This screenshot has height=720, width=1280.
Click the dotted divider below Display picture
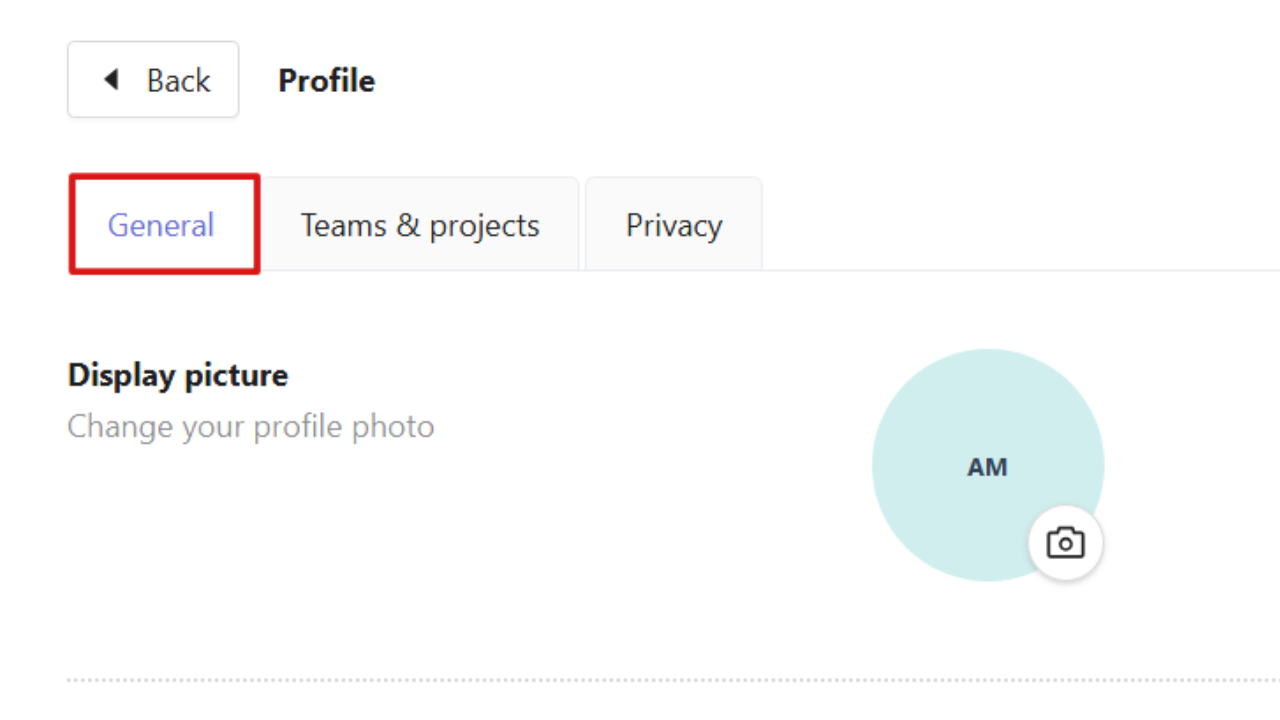673,680
